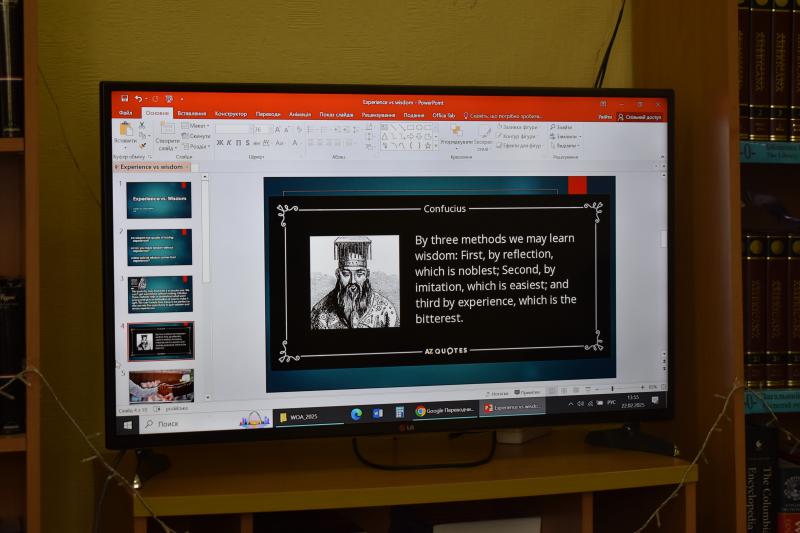
Task: Open the Select (Виділити) dropdown
Action: coord(565,146)
